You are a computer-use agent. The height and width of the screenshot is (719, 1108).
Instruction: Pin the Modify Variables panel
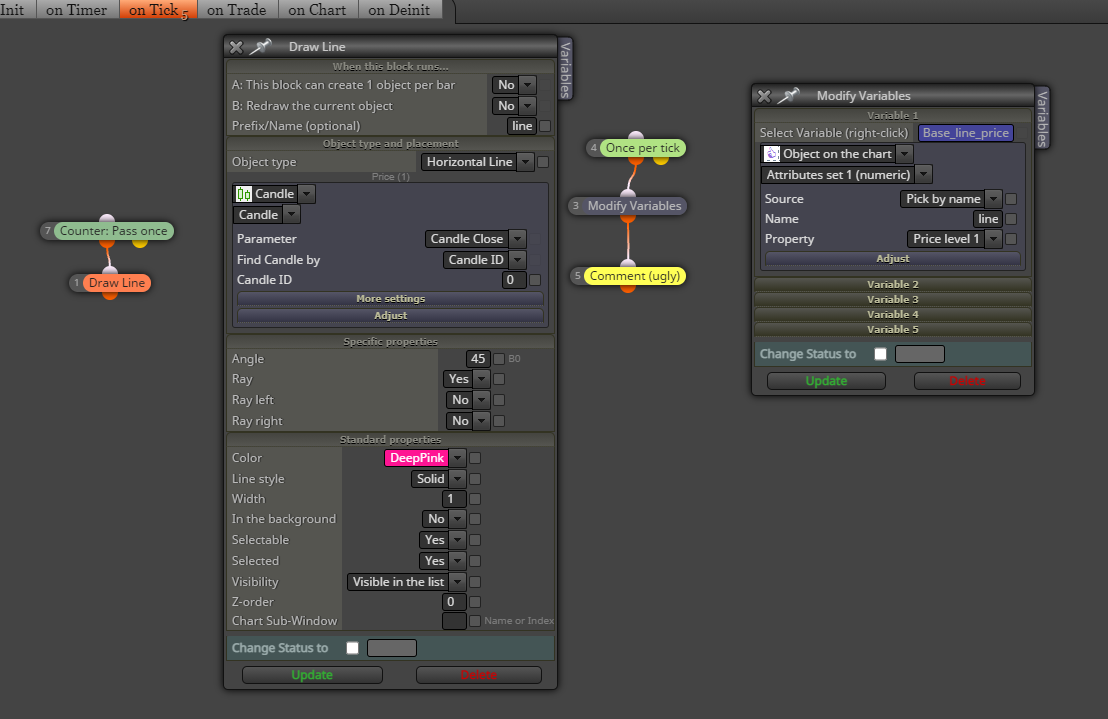[x=789, y=95]
